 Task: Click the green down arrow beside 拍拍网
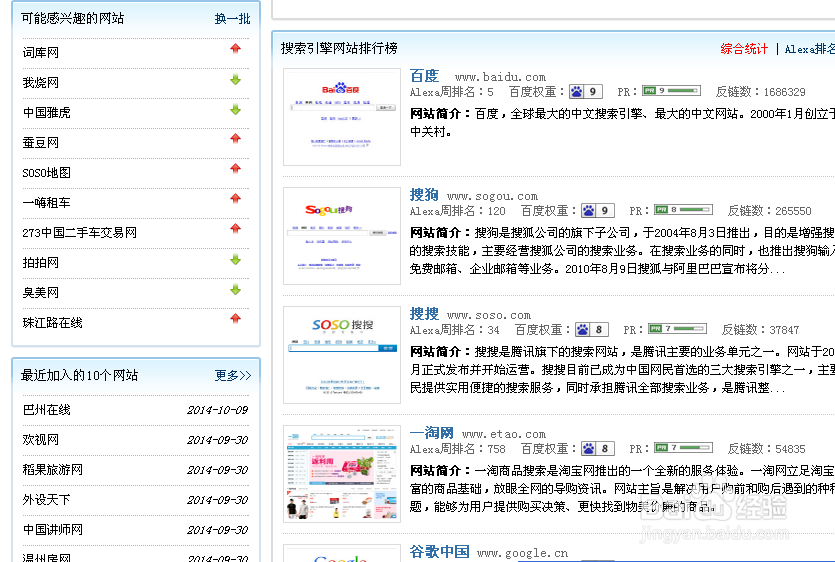235,259
